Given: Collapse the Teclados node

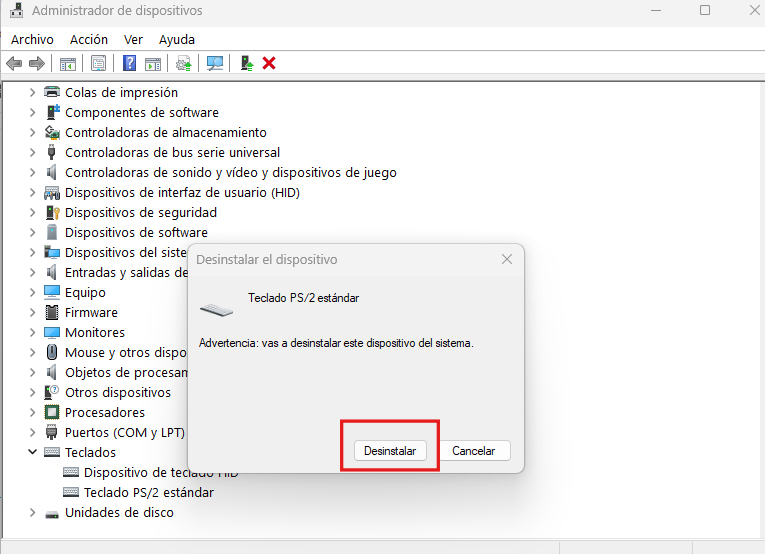Looking at the screenshot, I should pos(32,452).
